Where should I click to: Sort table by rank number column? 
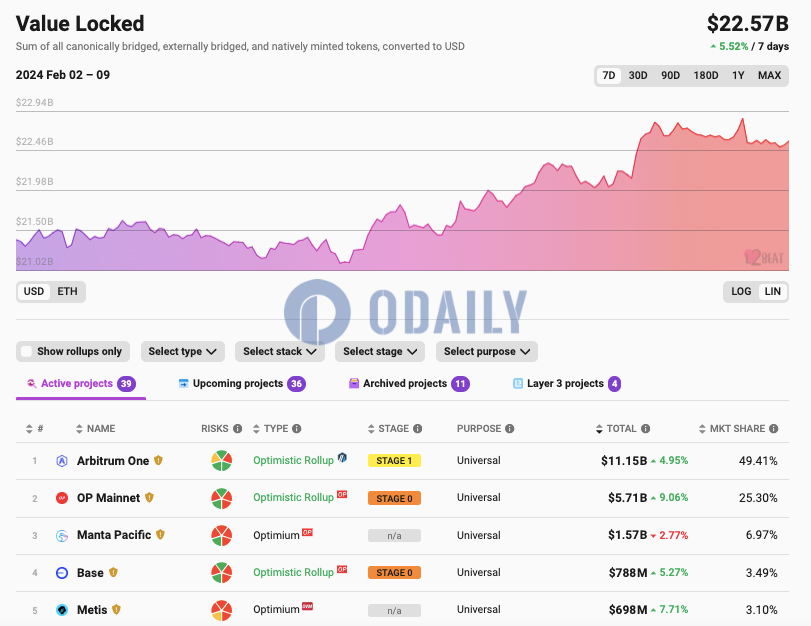coord(34,428)
